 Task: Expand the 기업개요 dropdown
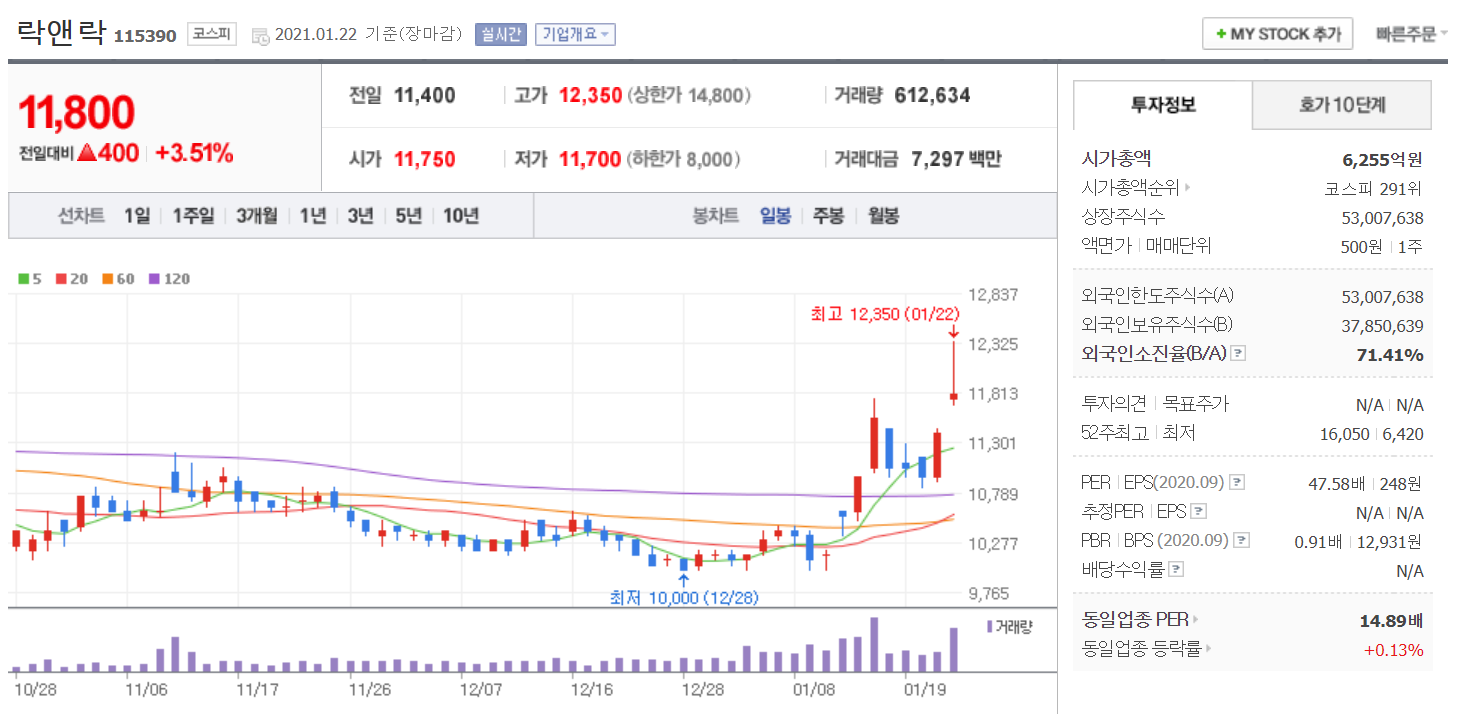pyautogui.click(x=575, y=34)
